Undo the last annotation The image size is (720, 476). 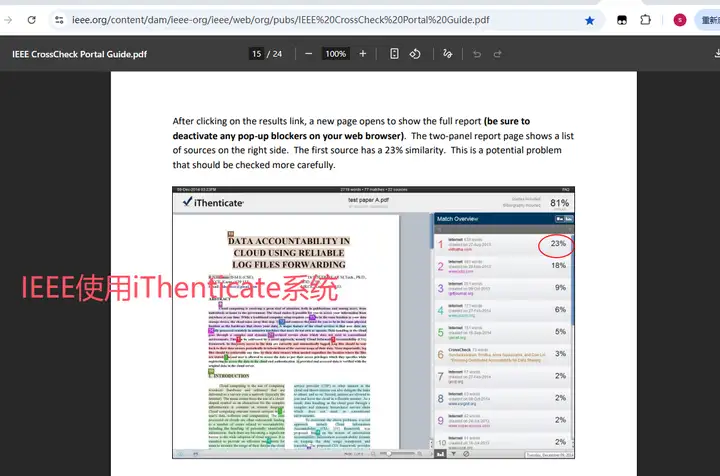point(477,54)
